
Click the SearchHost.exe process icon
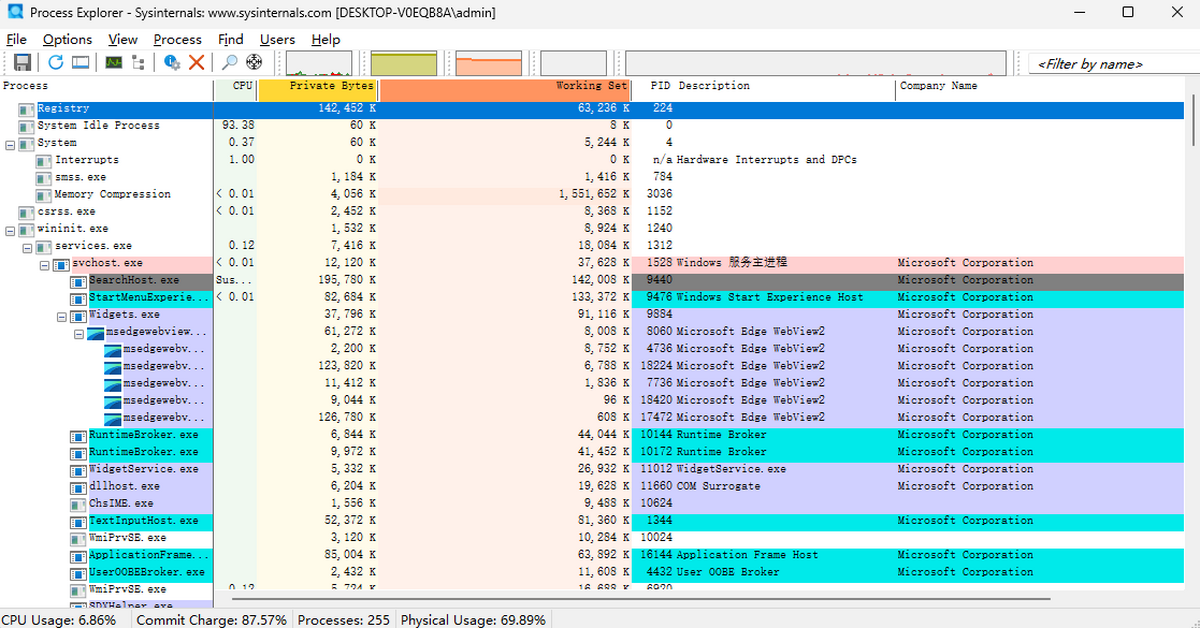click(78, 281)
